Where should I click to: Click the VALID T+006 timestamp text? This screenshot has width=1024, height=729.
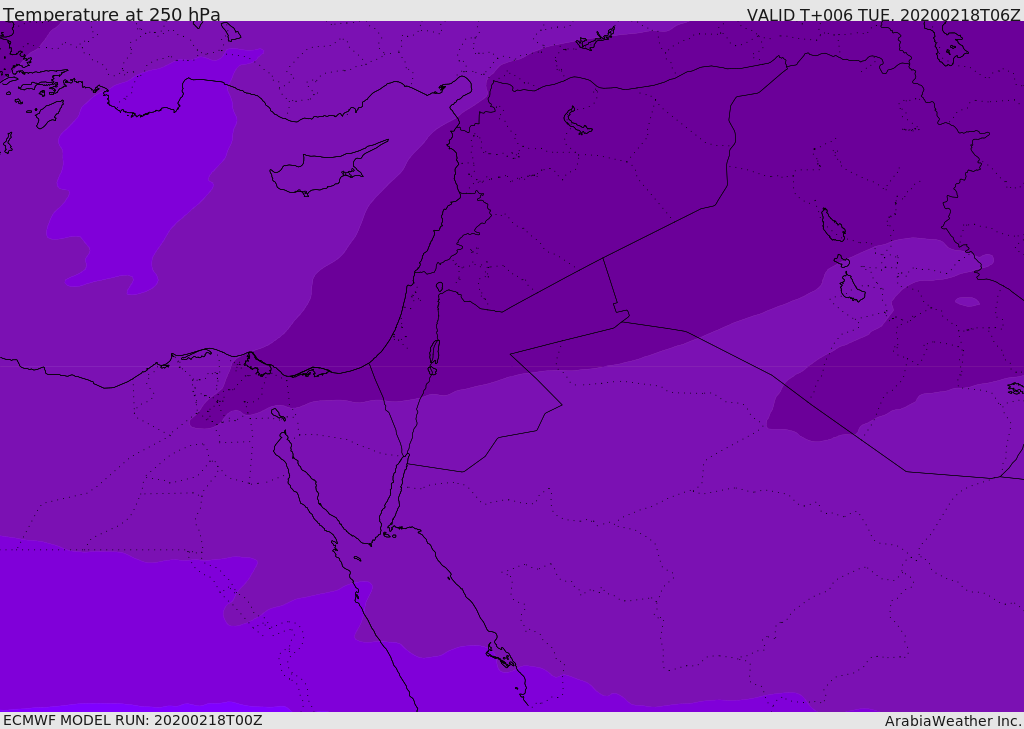pos(883,15)
